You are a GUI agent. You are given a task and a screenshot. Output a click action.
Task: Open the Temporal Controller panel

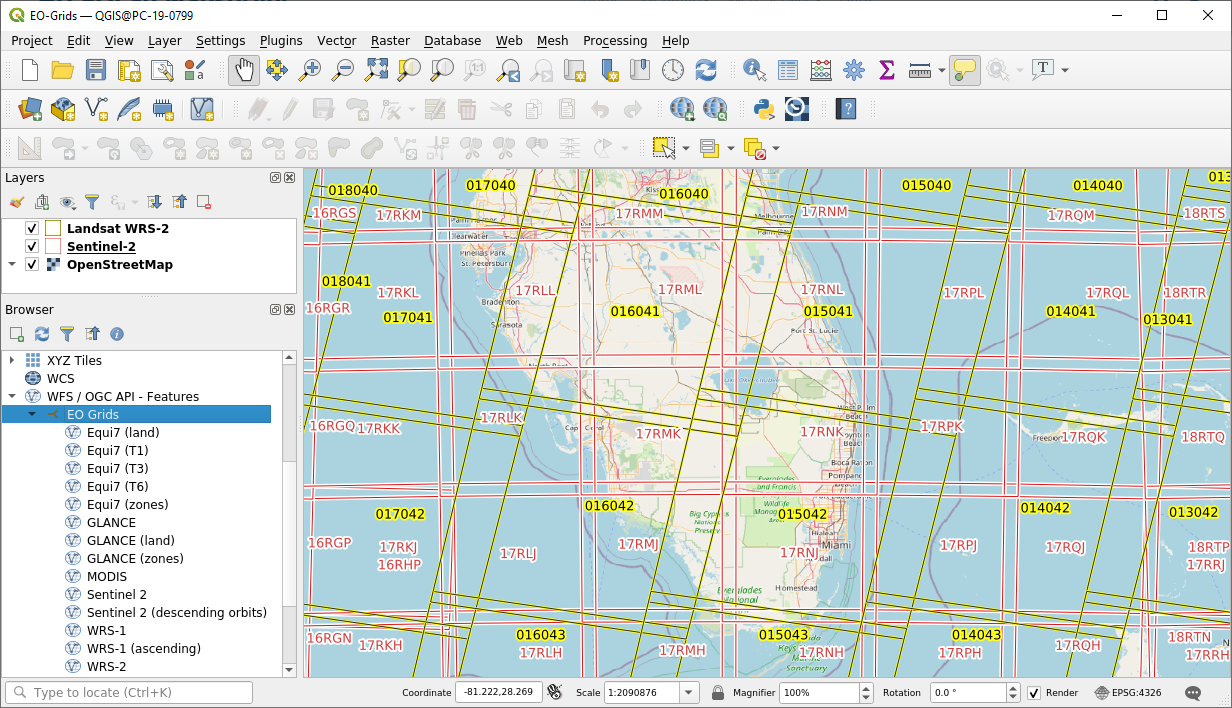pos(673,70)
